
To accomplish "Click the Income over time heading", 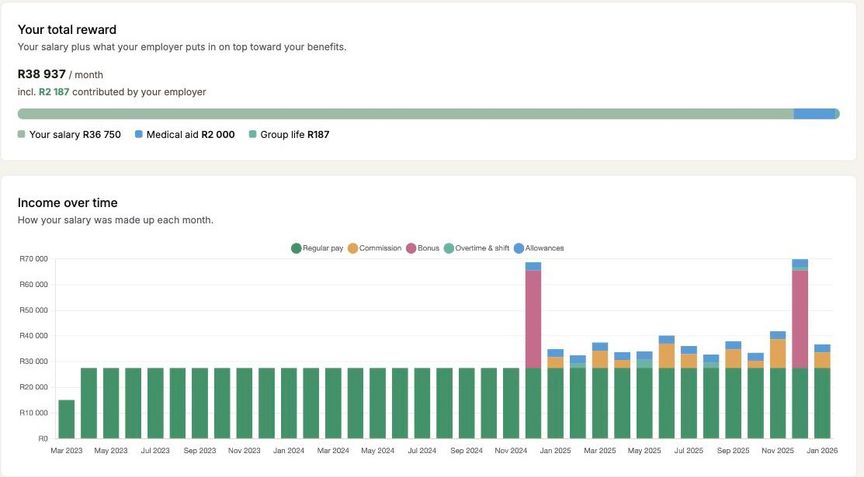I will tap(68, 203).
